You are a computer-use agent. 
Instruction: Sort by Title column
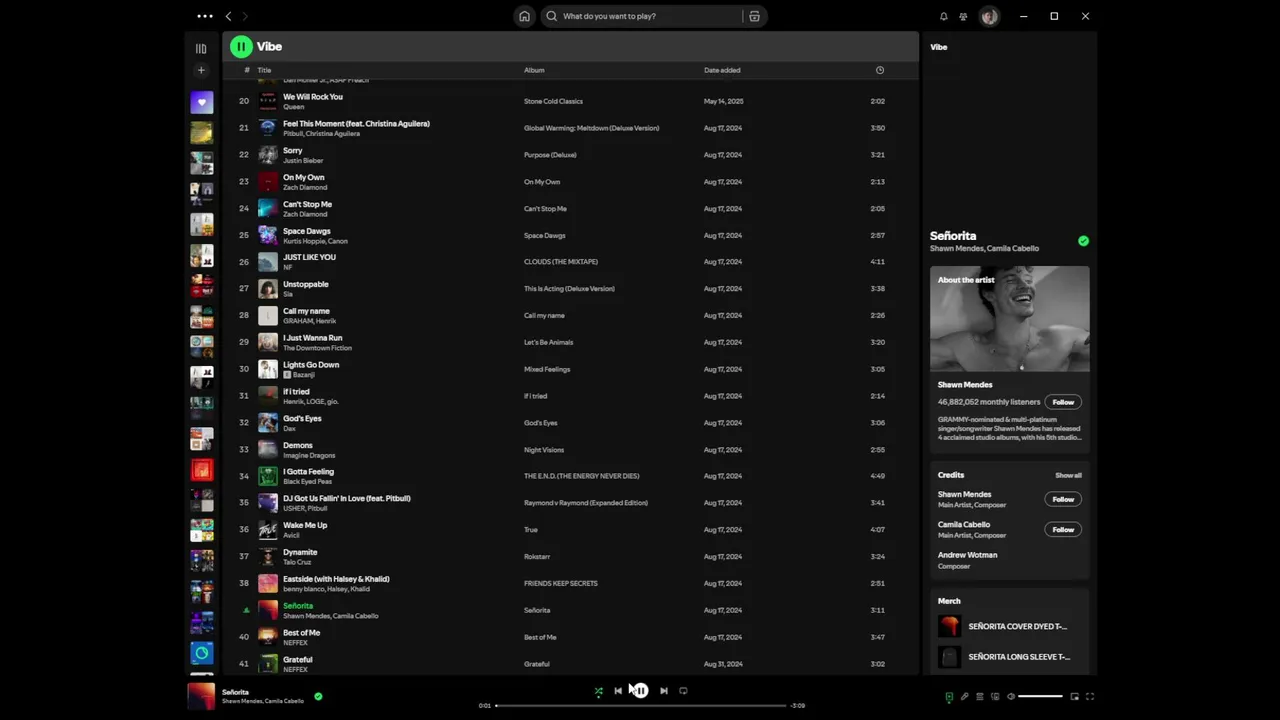coord(264,70)
